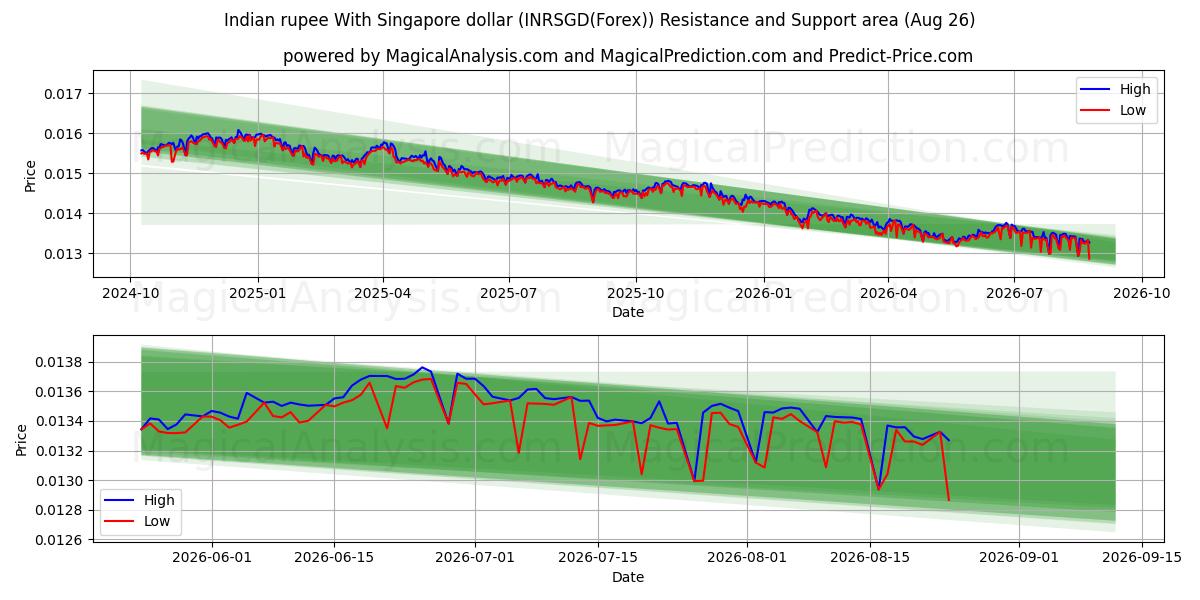
Task: Click the bottom chart date tick 2026-08-15
Action: (x=870, y=558)
